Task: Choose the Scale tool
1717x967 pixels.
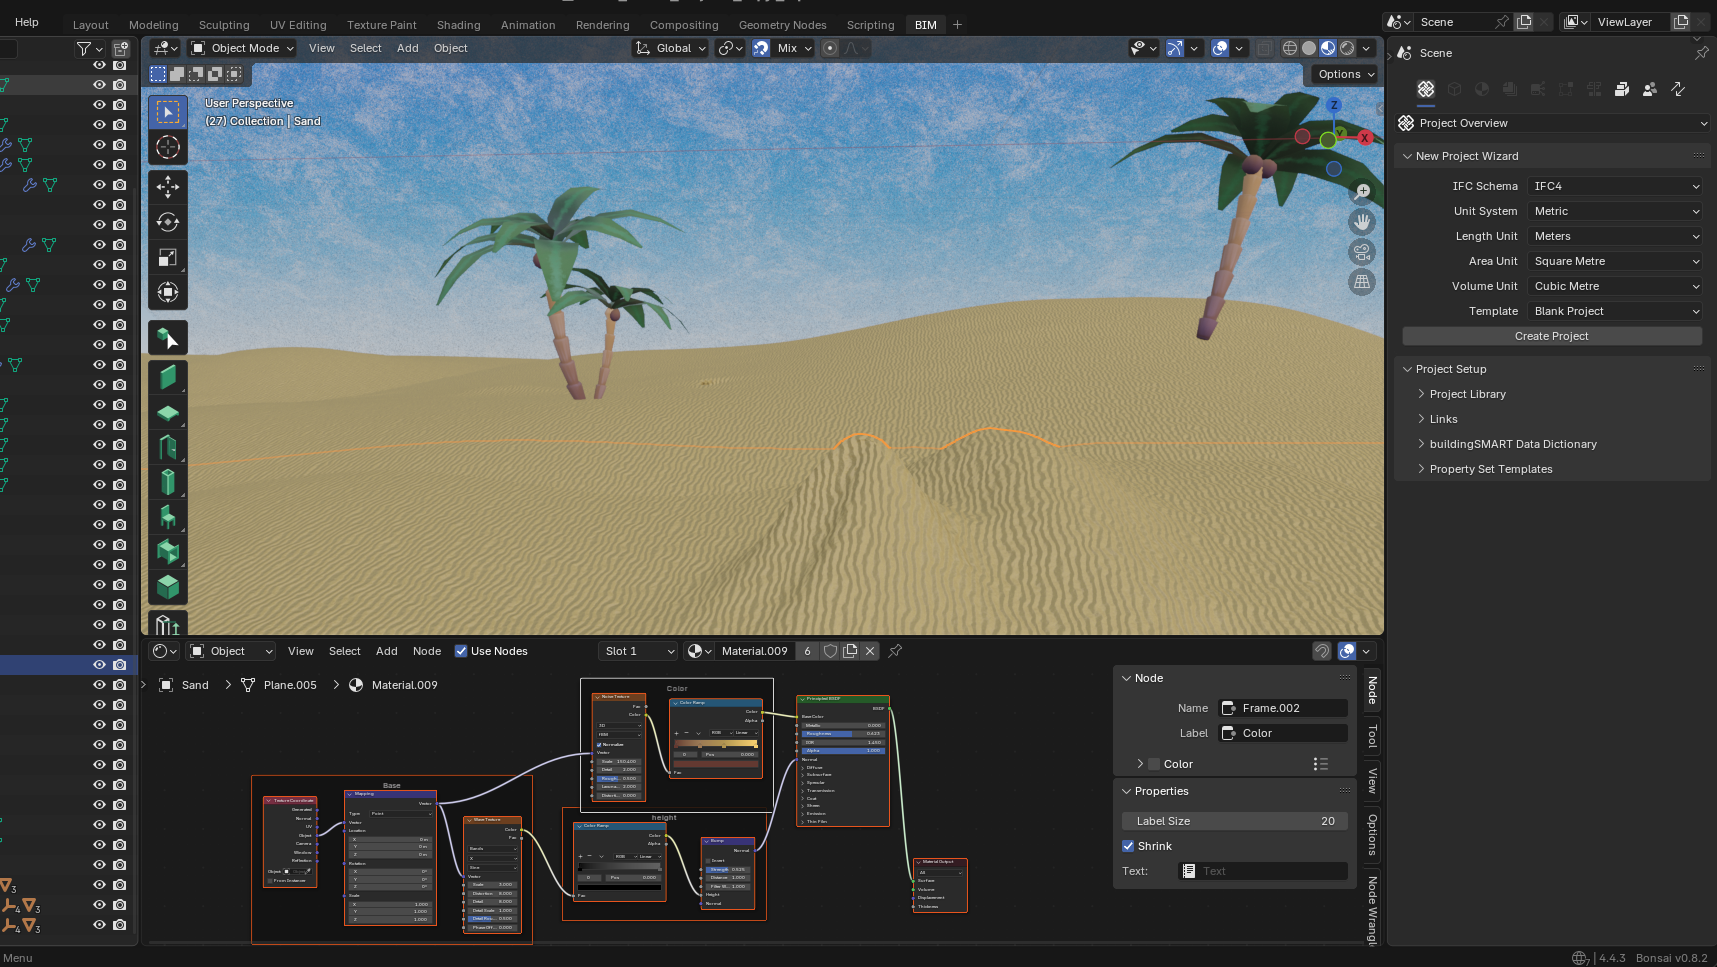Action: 168,257
